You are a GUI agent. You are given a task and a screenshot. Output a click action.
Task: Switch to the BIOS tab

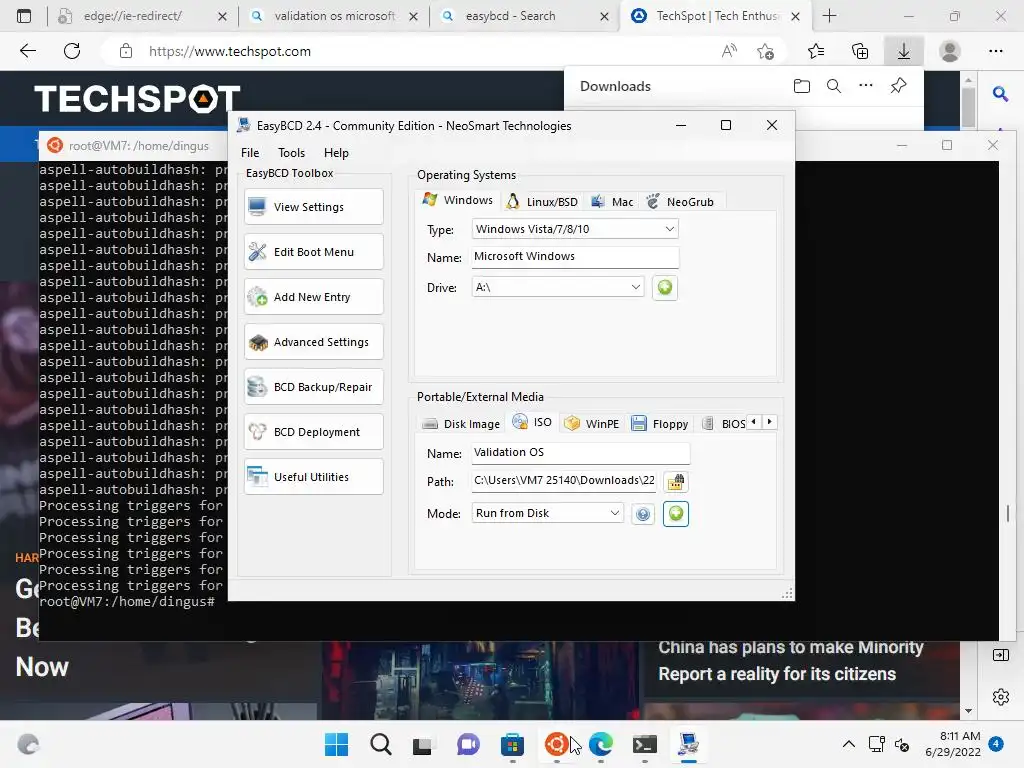(x=725, y=424)
